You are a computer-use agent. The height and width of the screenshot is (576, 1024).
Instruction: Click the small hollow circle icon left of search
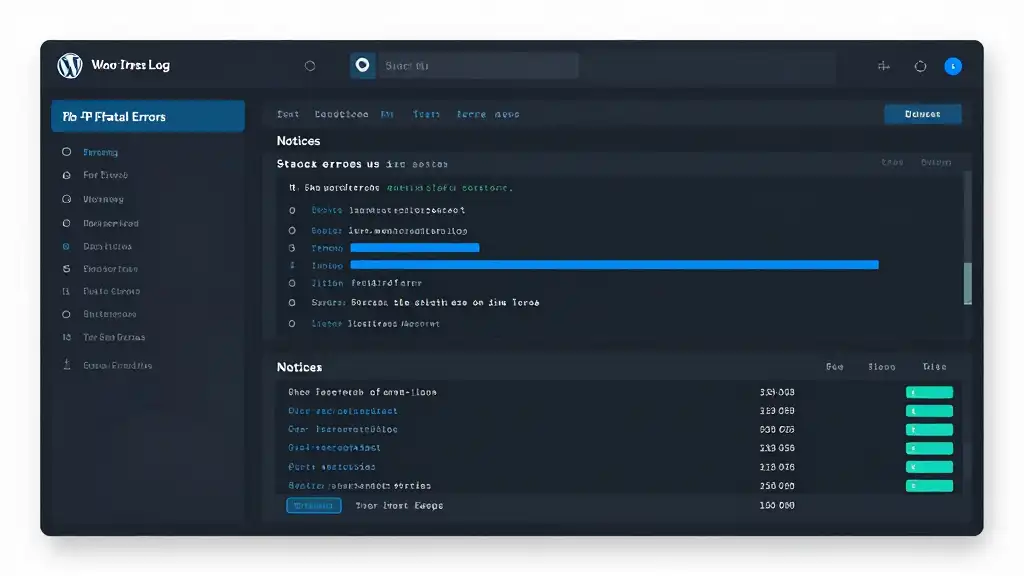click(310, 66)
